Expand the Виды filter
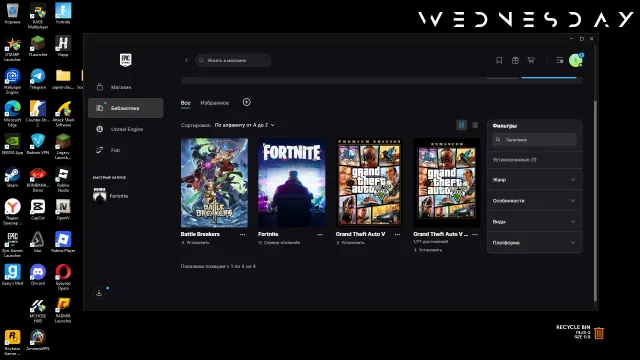 pos(535,222)
